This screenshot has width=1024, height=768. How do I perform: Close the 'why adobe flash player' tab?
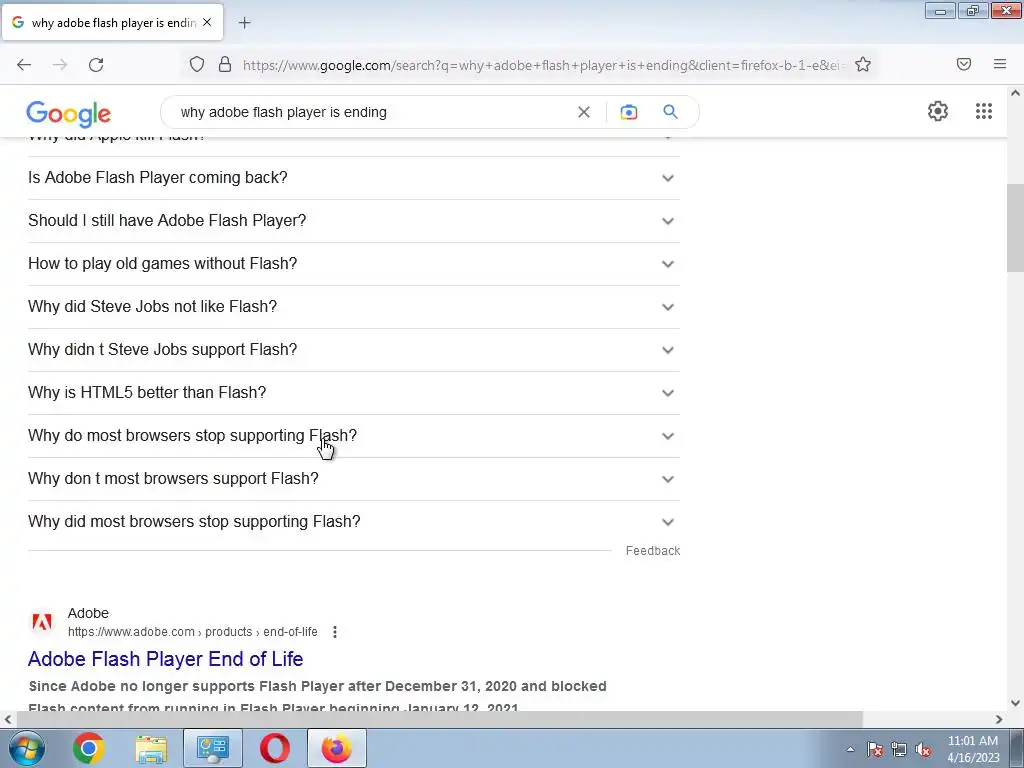point(207,22)
